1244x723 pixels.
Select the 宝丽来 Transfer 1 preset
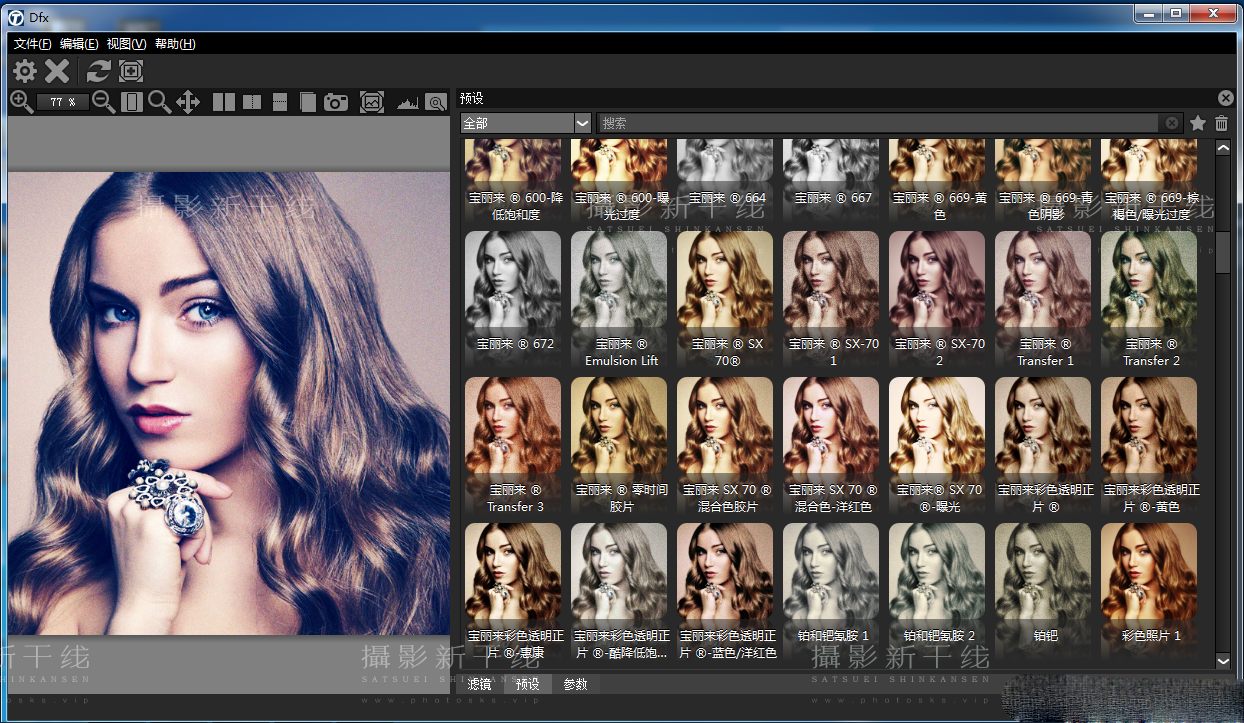tap(1045, 300)
